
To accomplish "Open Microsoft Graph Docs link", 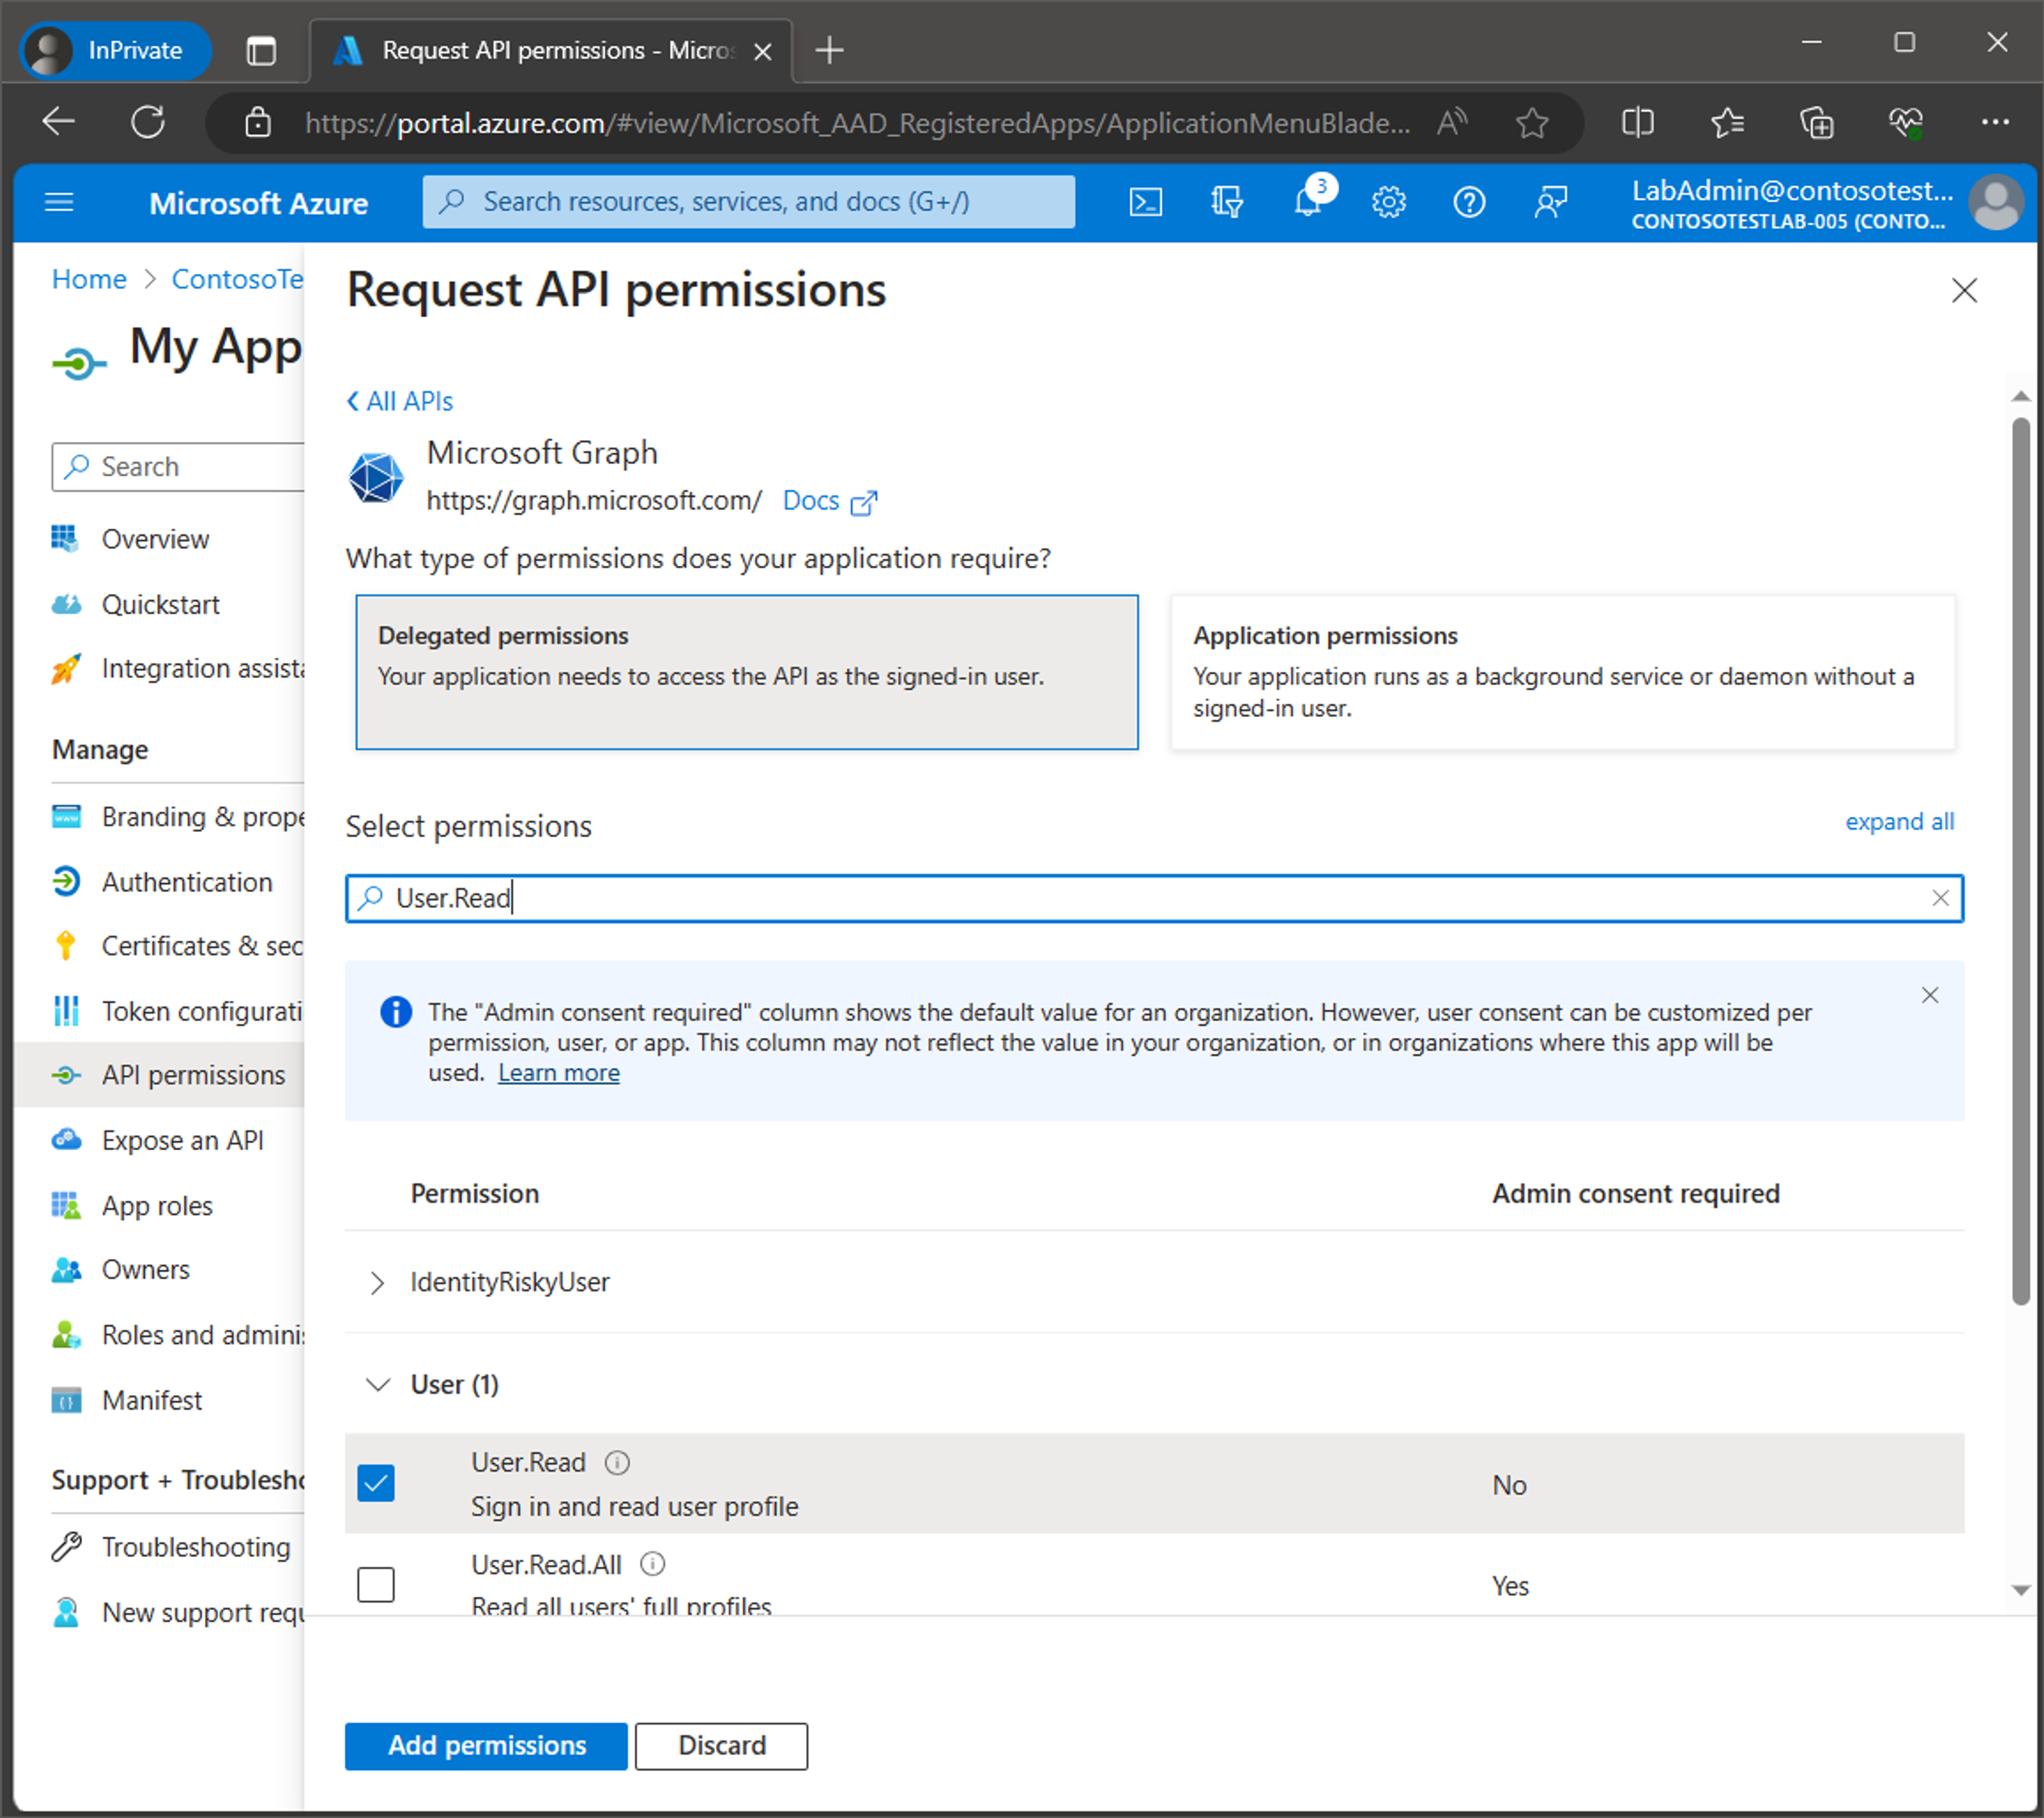I will (x=830, y=501).
